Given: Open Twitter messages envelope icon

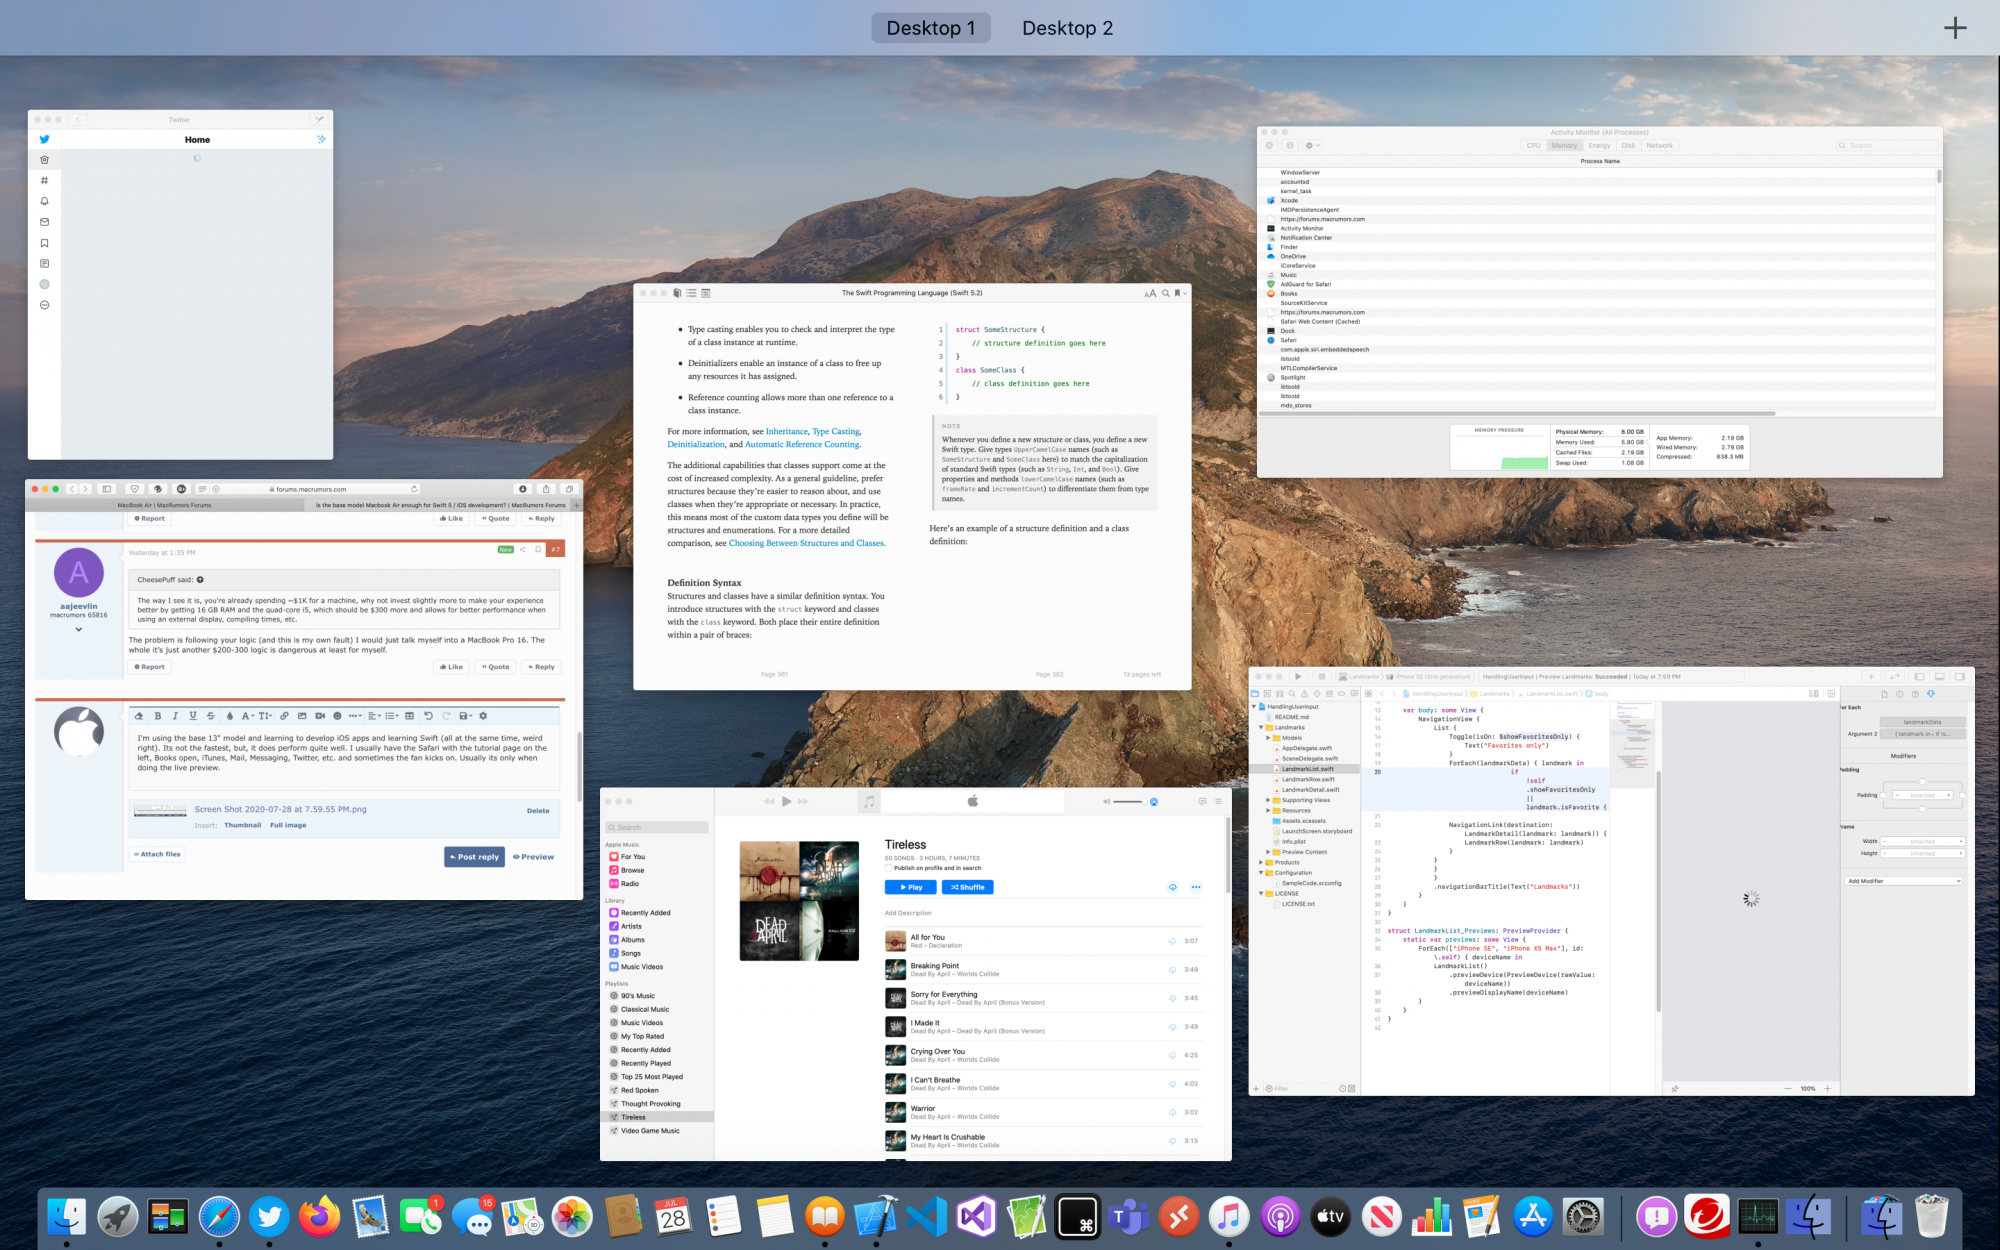Looking at the screenshot, I should 44,222.
